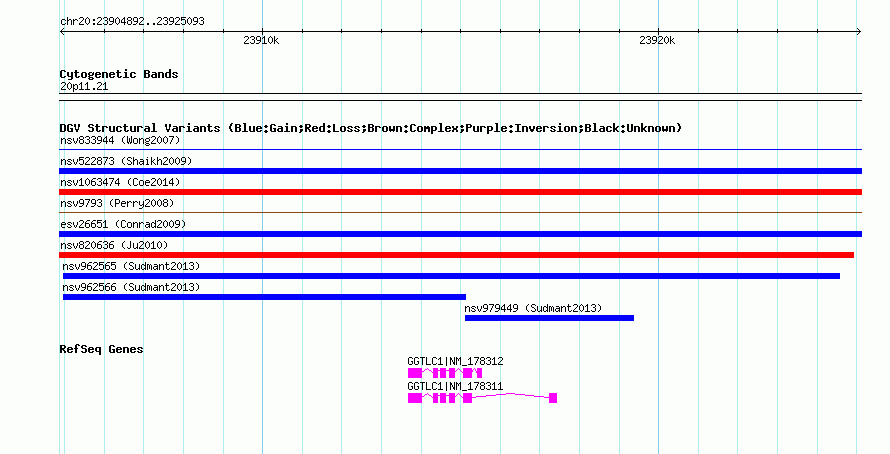Open nsv522873 (Shaikh2009) variant label
890x454 pixels.
126,161
